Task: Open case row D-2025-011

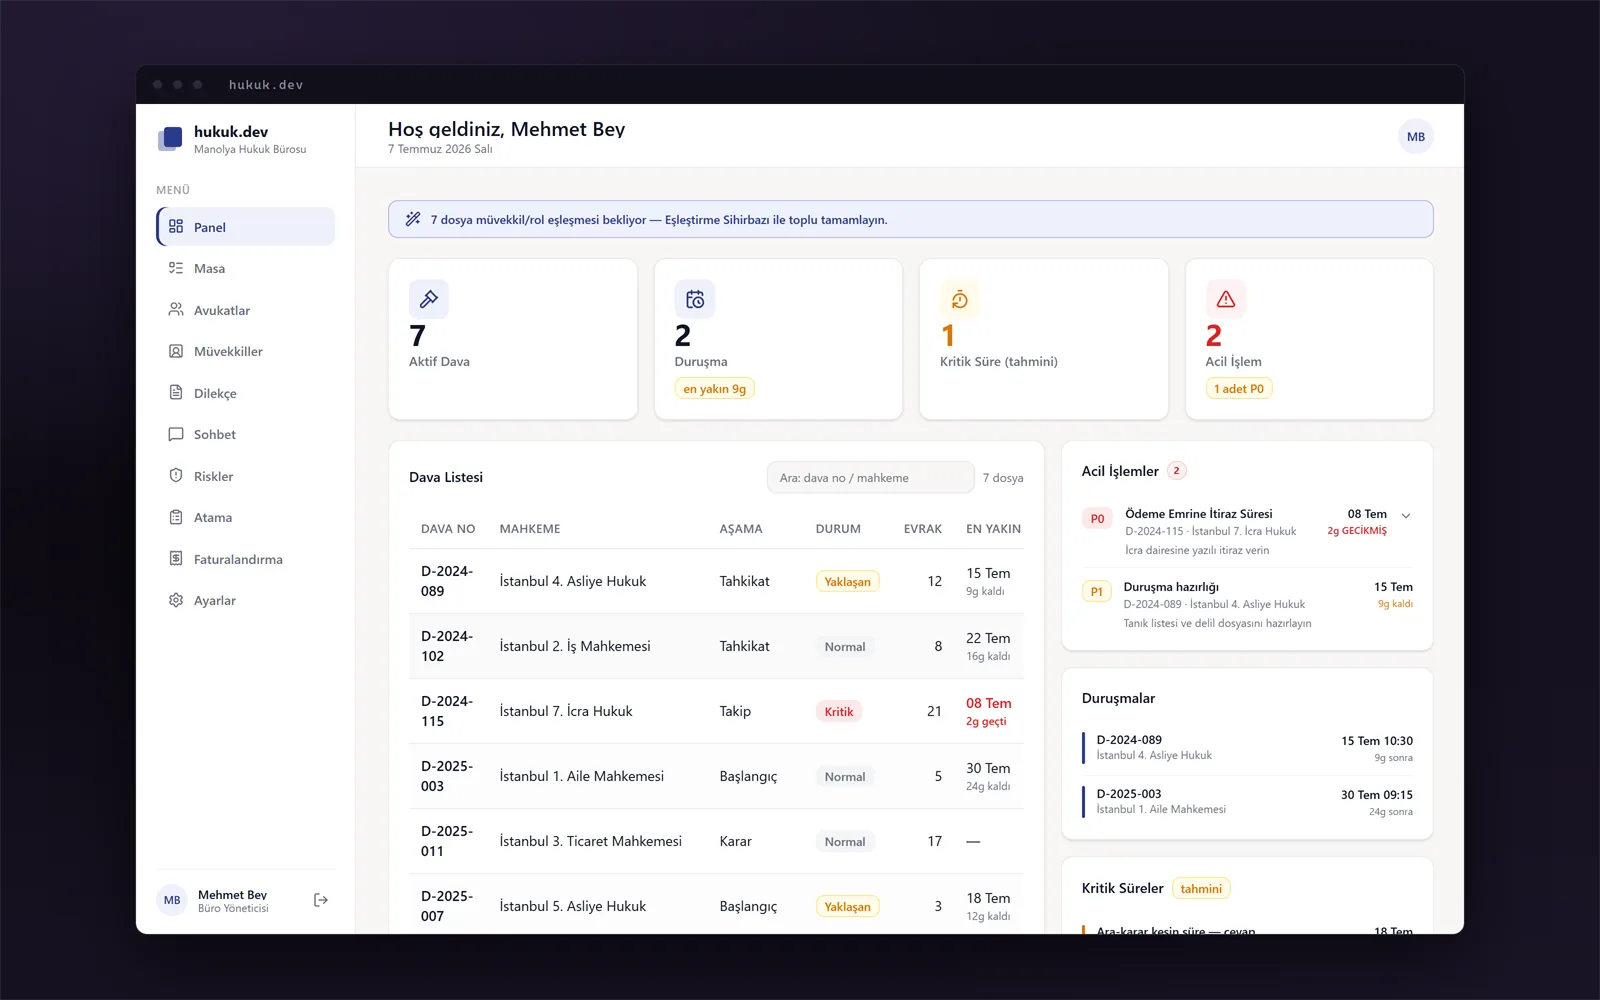Action: click(x=716, y=841)
